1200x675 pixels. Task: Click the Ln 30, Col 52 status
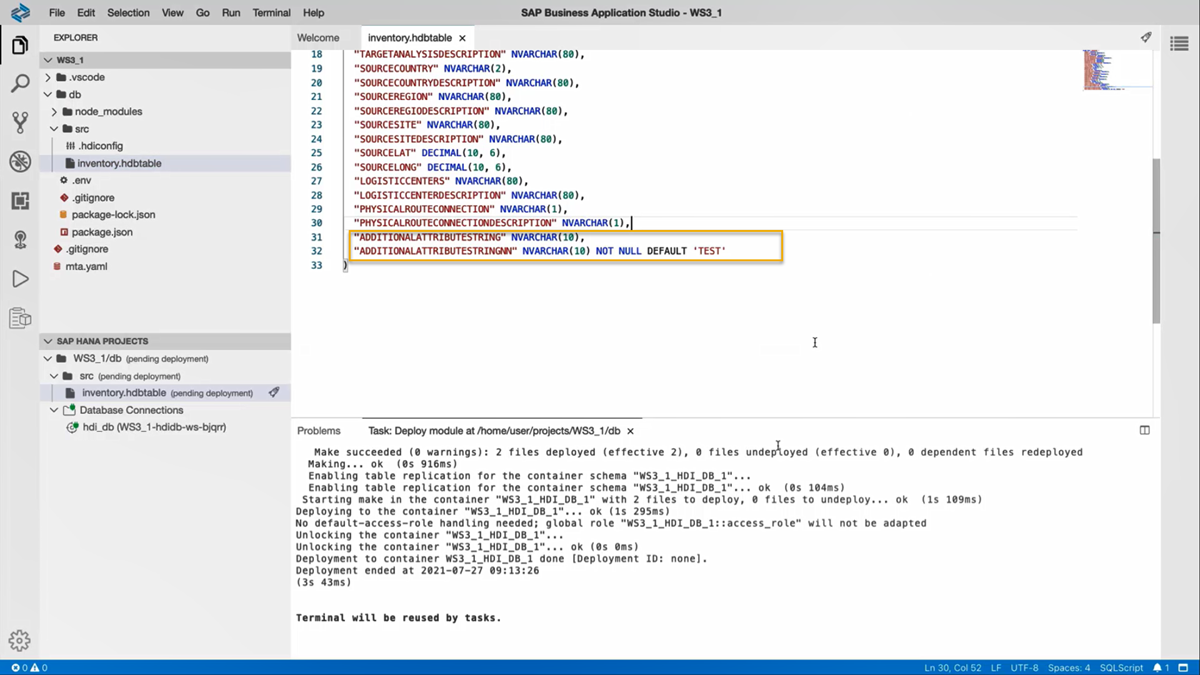pos(951,667)
